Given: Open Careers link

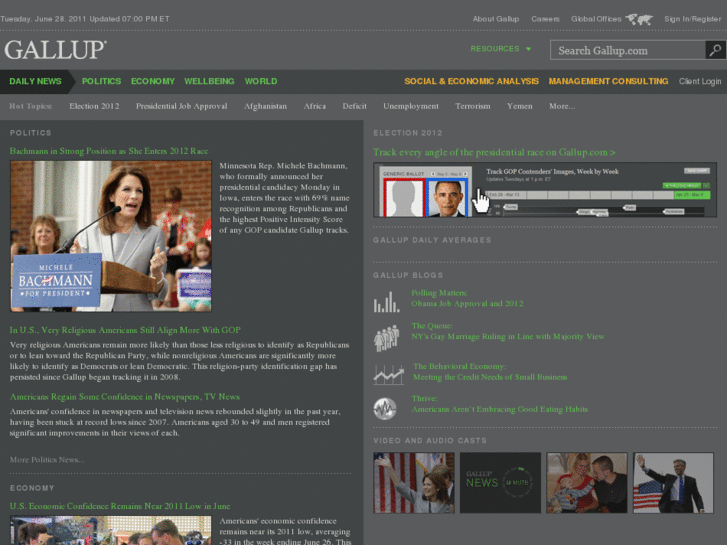Looking at the screenshot, I should click(545, 19).
